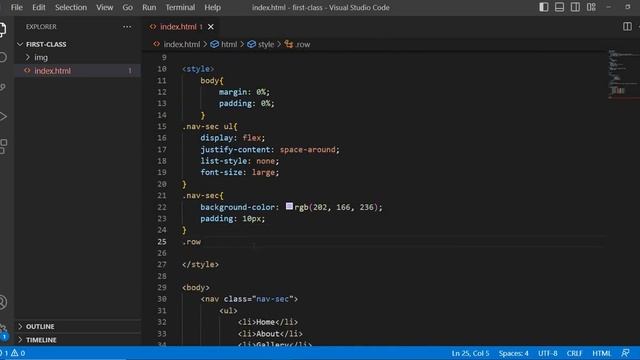
Task: Click the index.html tab file icon
Action: click(x=153, y=27)
